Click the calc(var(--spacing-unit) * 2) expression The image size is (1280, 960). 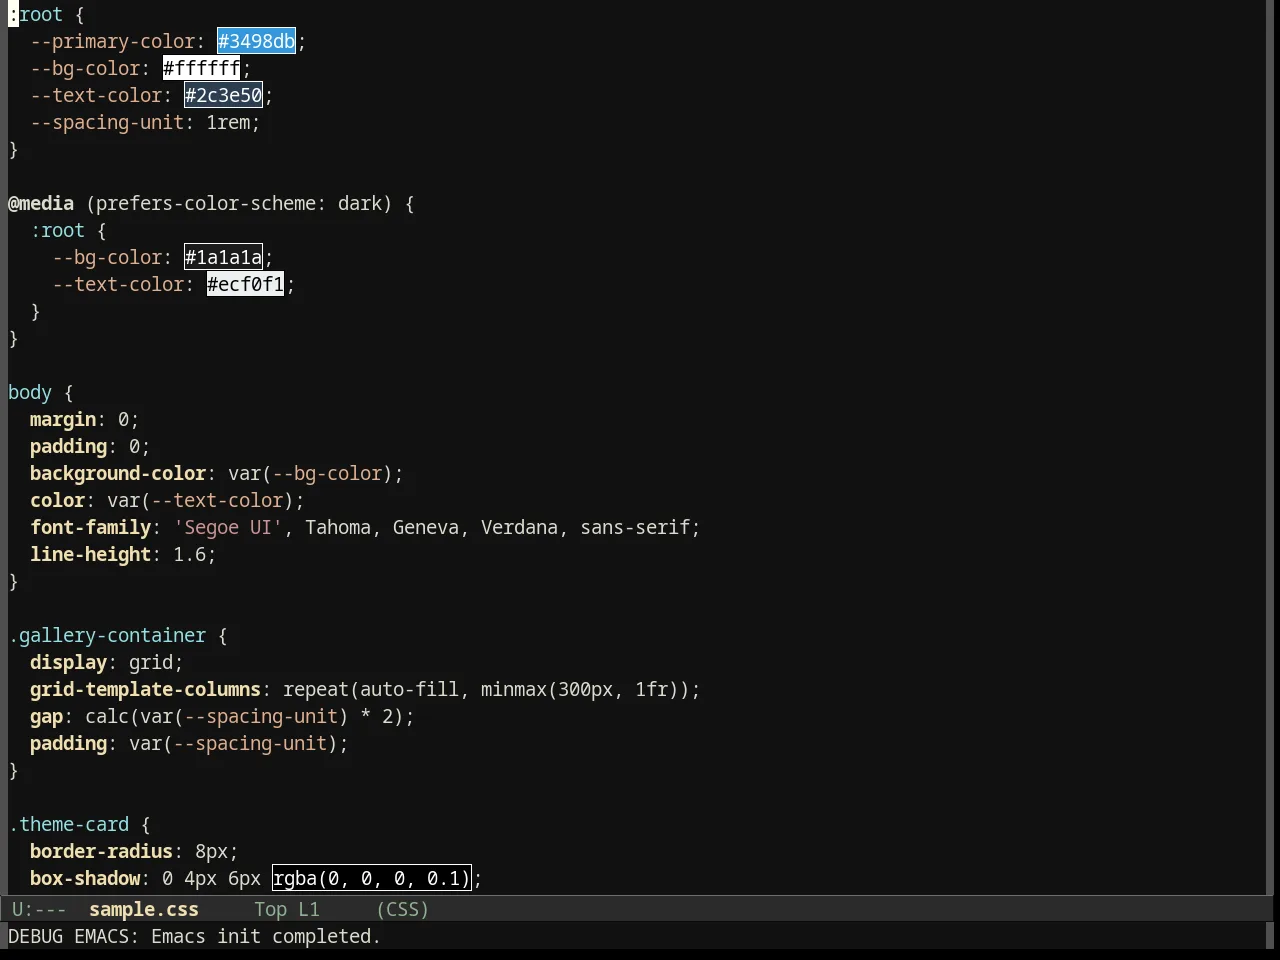245,716
